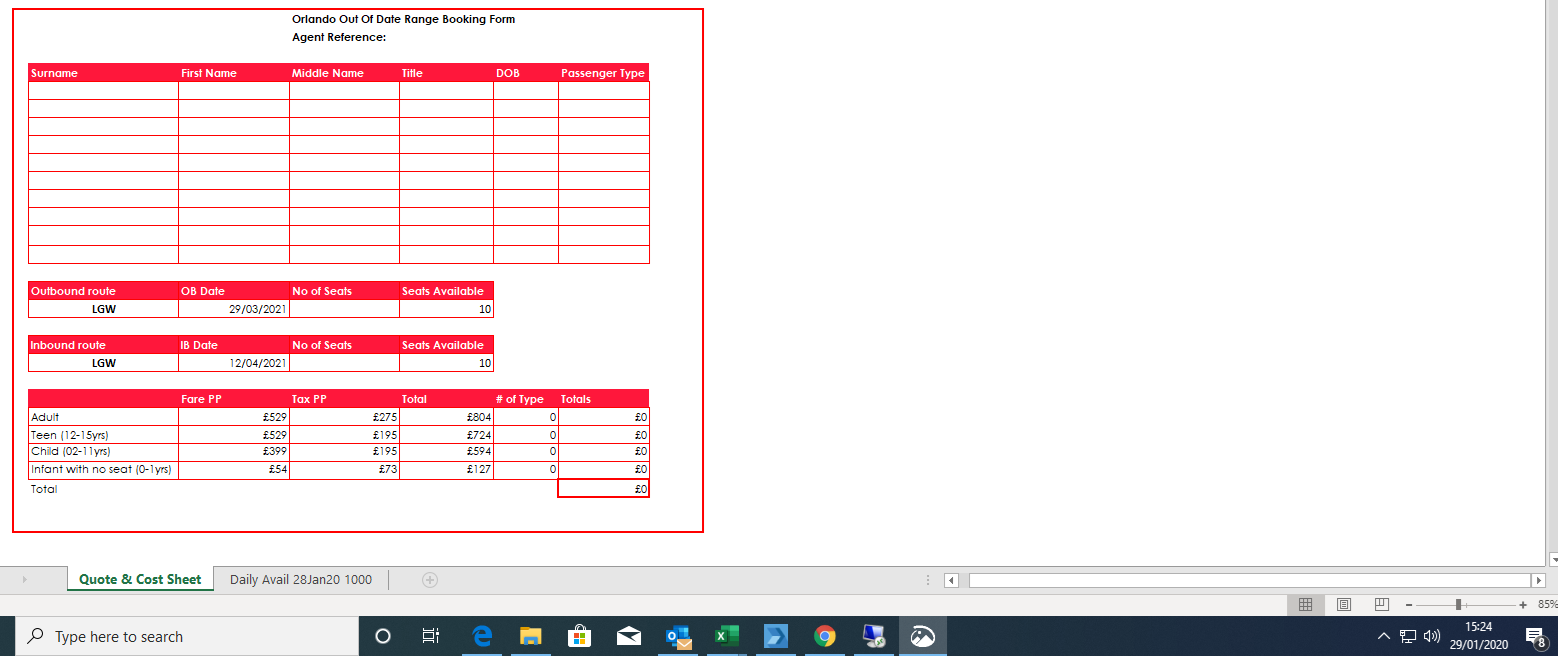Viewport: 1558px width, 656px height.
Task: Click the sheet tab scroll left arrow
Action: [24, 580]
